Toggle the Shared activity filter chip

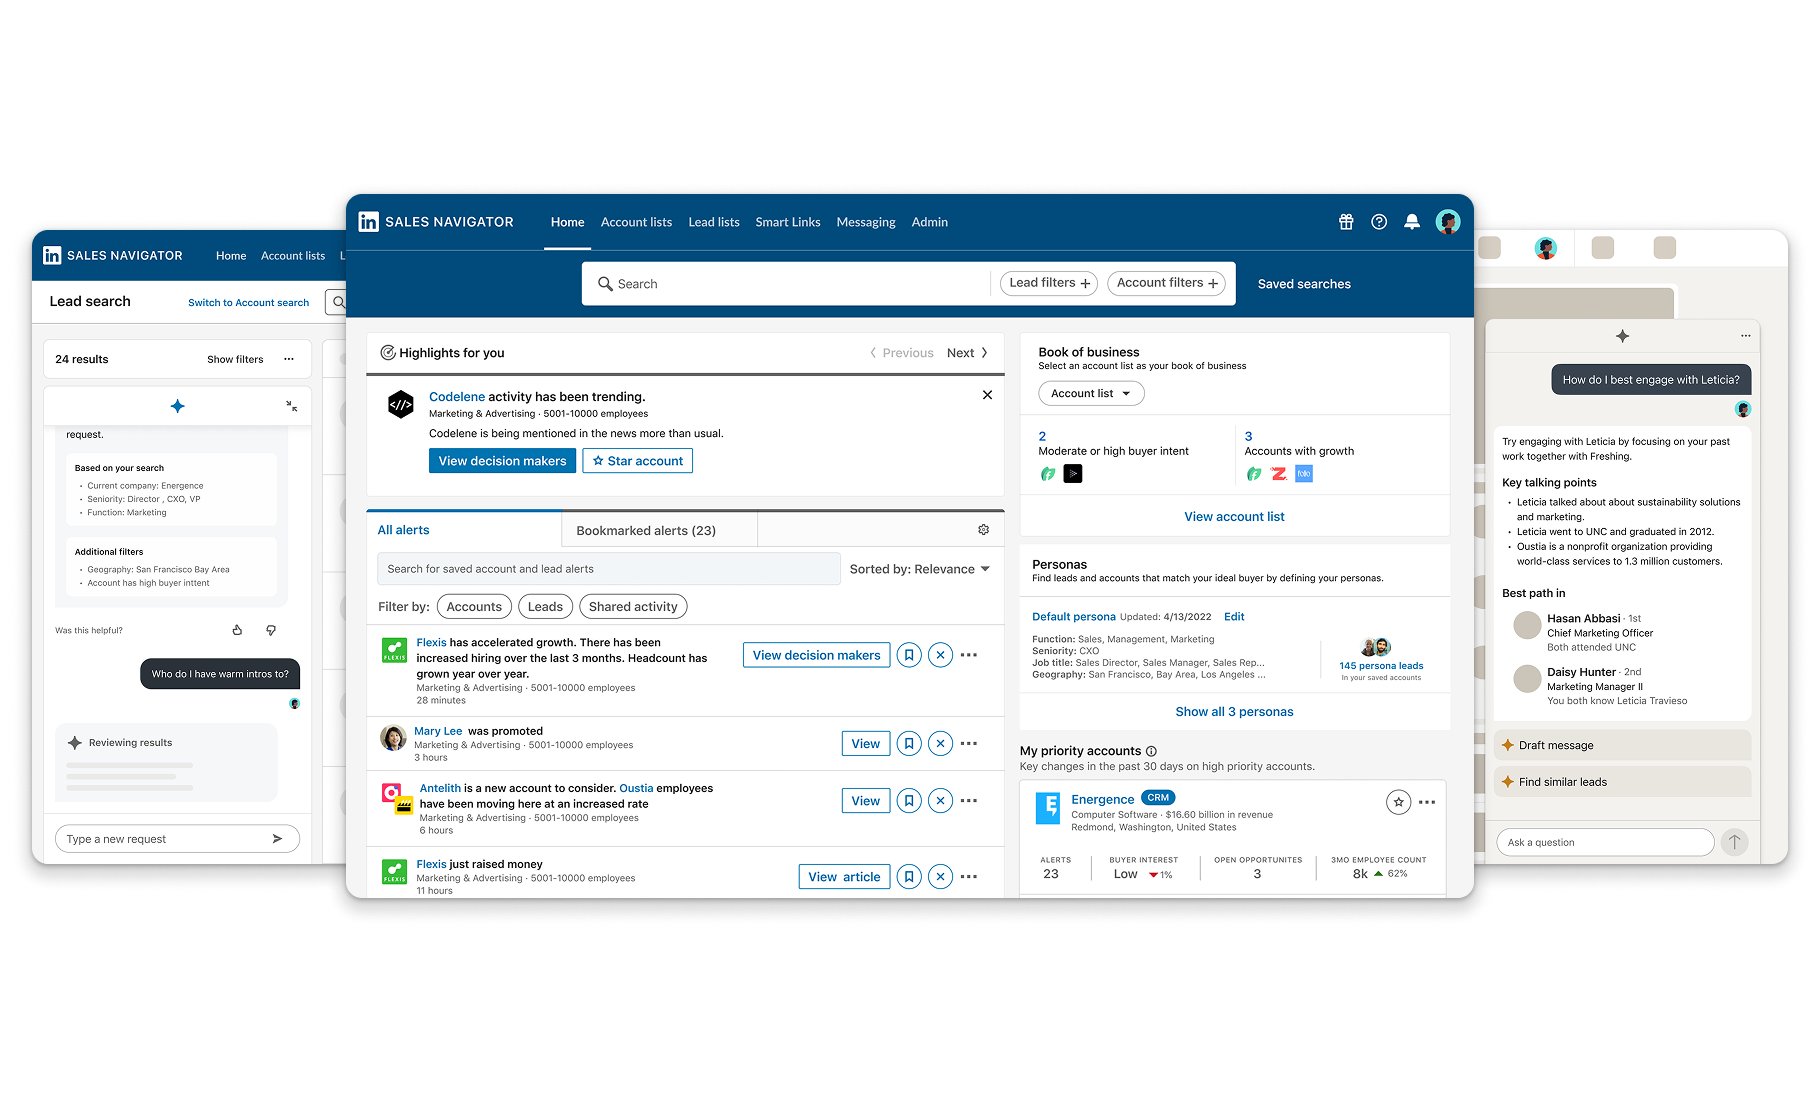[633, 606]
